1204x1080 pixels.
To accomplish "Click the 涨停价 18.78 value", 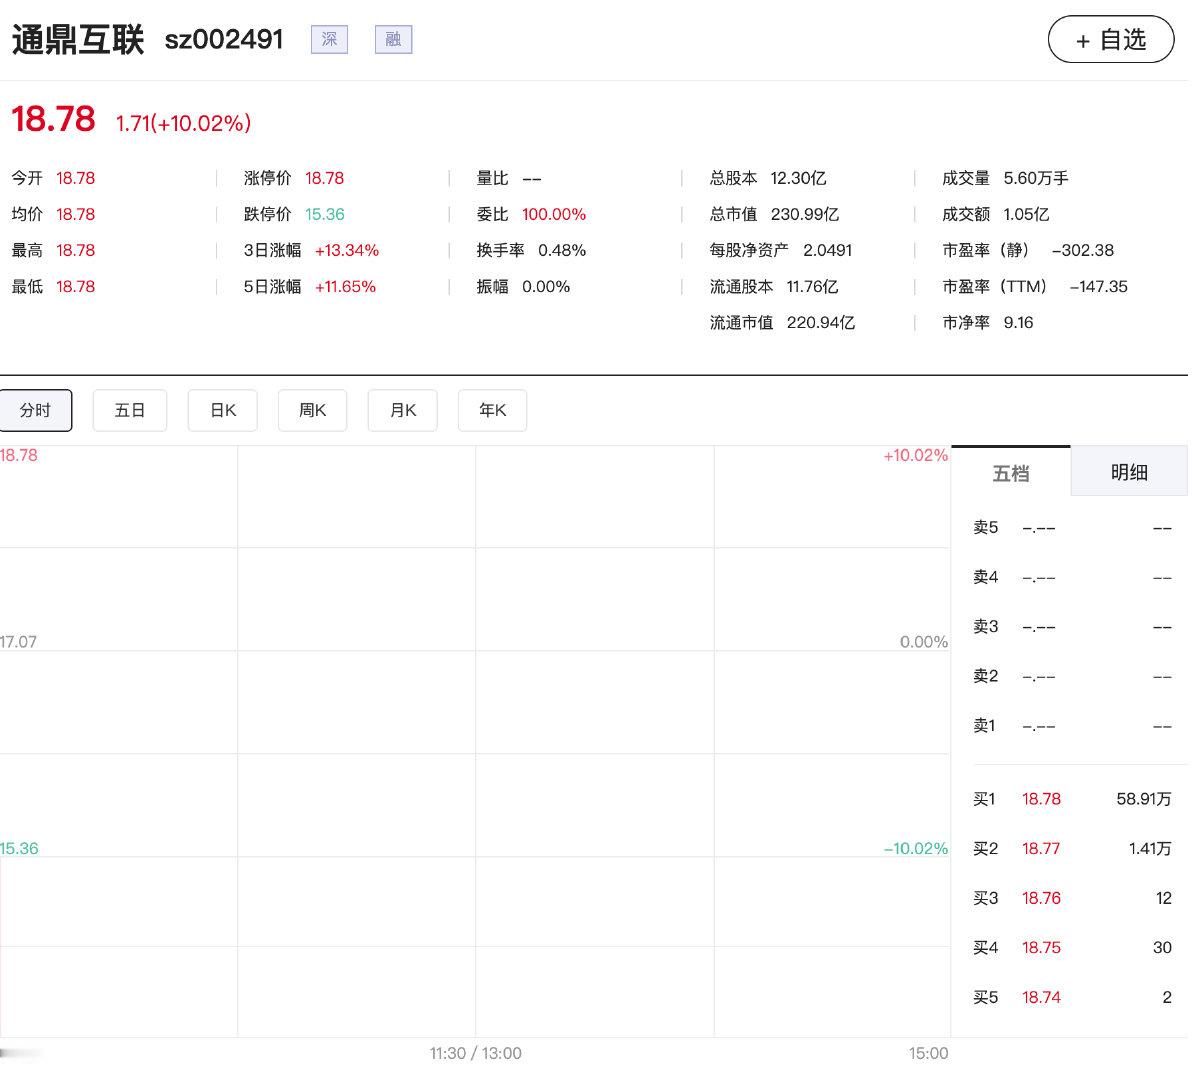I will click(324, 178).
